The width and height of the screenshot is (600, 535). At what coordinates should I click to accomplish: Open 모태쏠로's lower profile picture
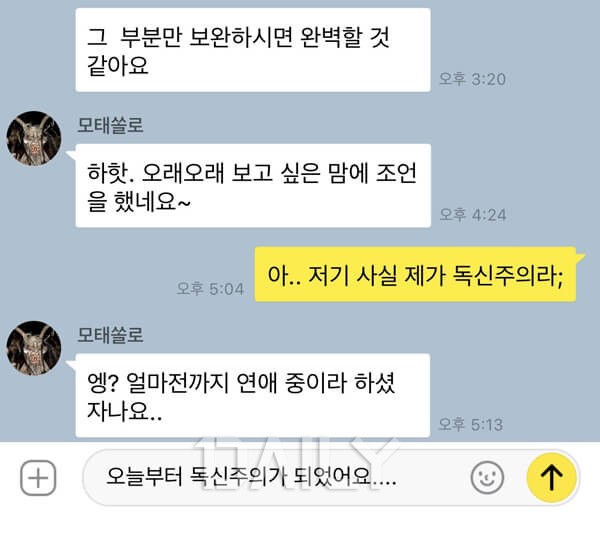34,348
